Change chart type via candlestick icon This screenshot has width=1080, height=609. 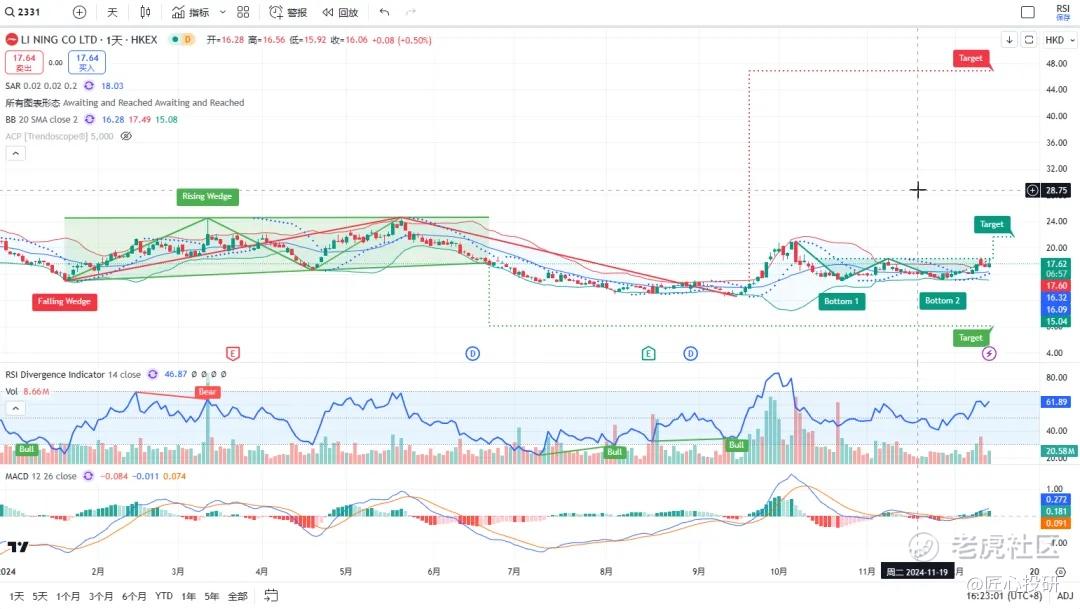(145, 12)
